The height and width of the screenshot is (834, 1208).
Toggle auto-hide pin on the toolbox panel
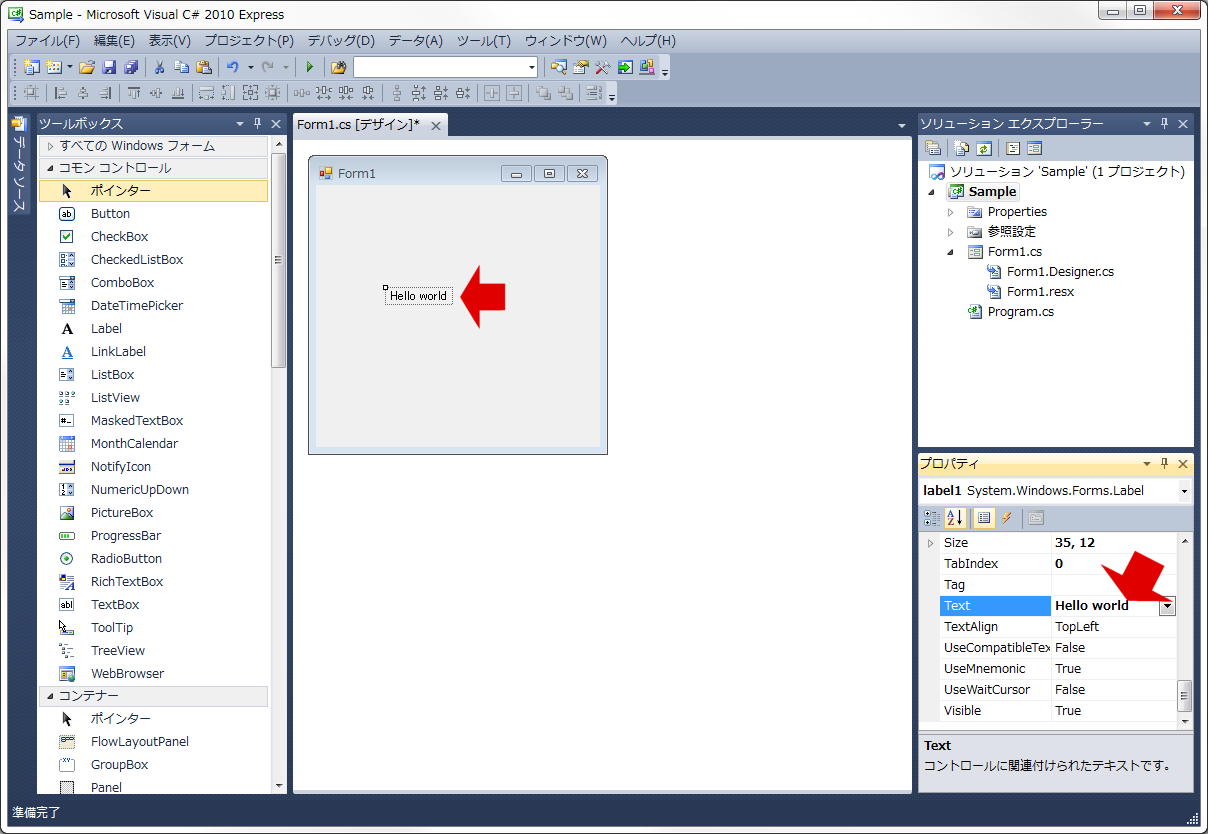pyautogui.click(x=257, y=124)
